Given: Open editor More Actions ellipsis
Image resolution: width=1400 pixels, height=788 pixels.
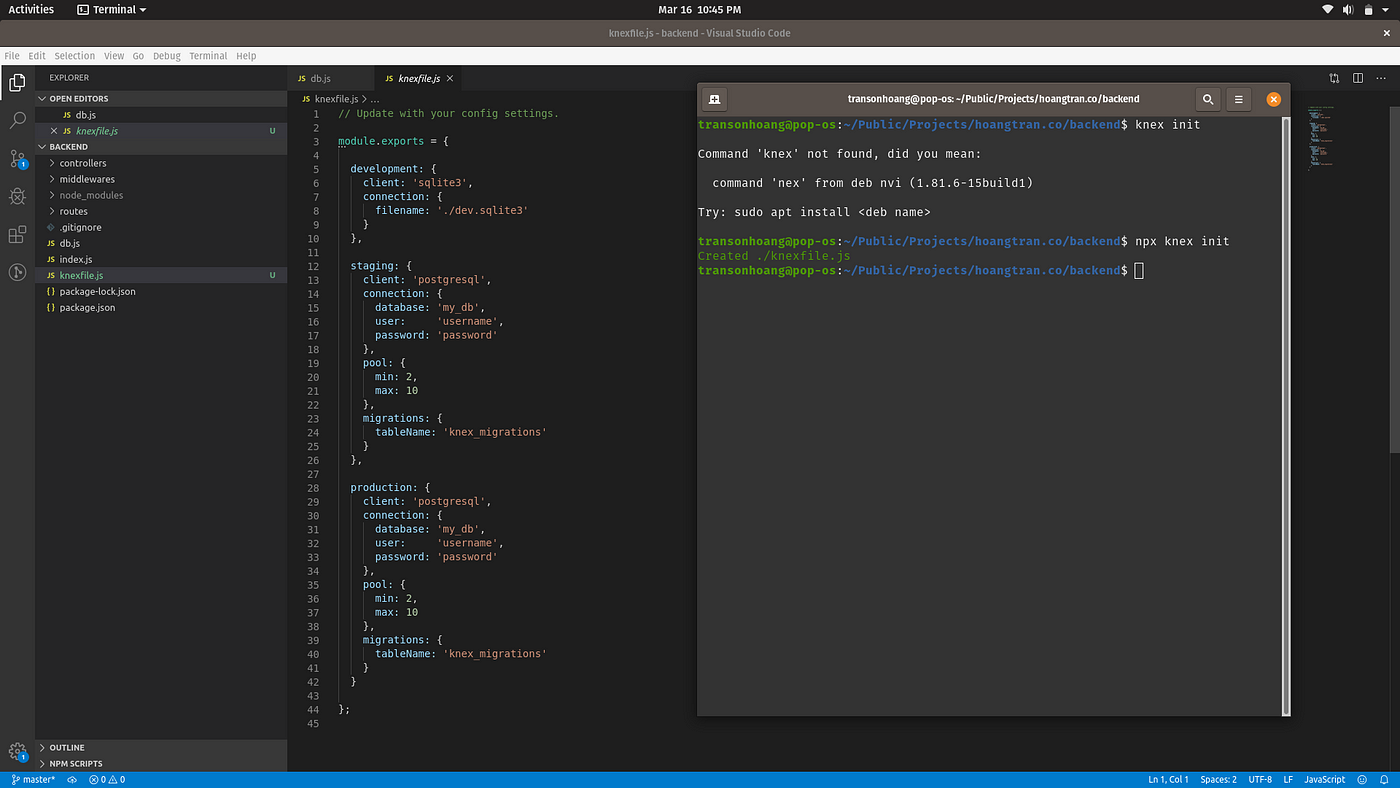Looking at the screenshot, I should [1382, 78].
